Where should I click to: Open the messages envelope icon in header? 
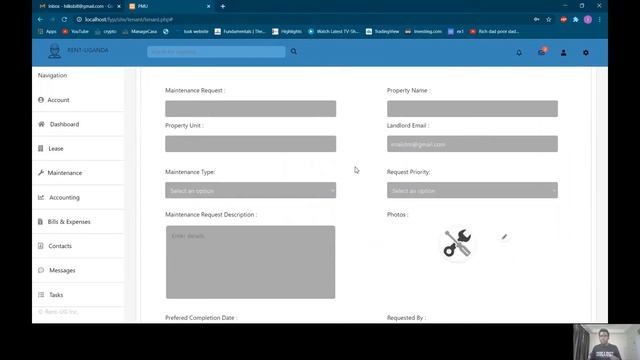coord(542,52)
